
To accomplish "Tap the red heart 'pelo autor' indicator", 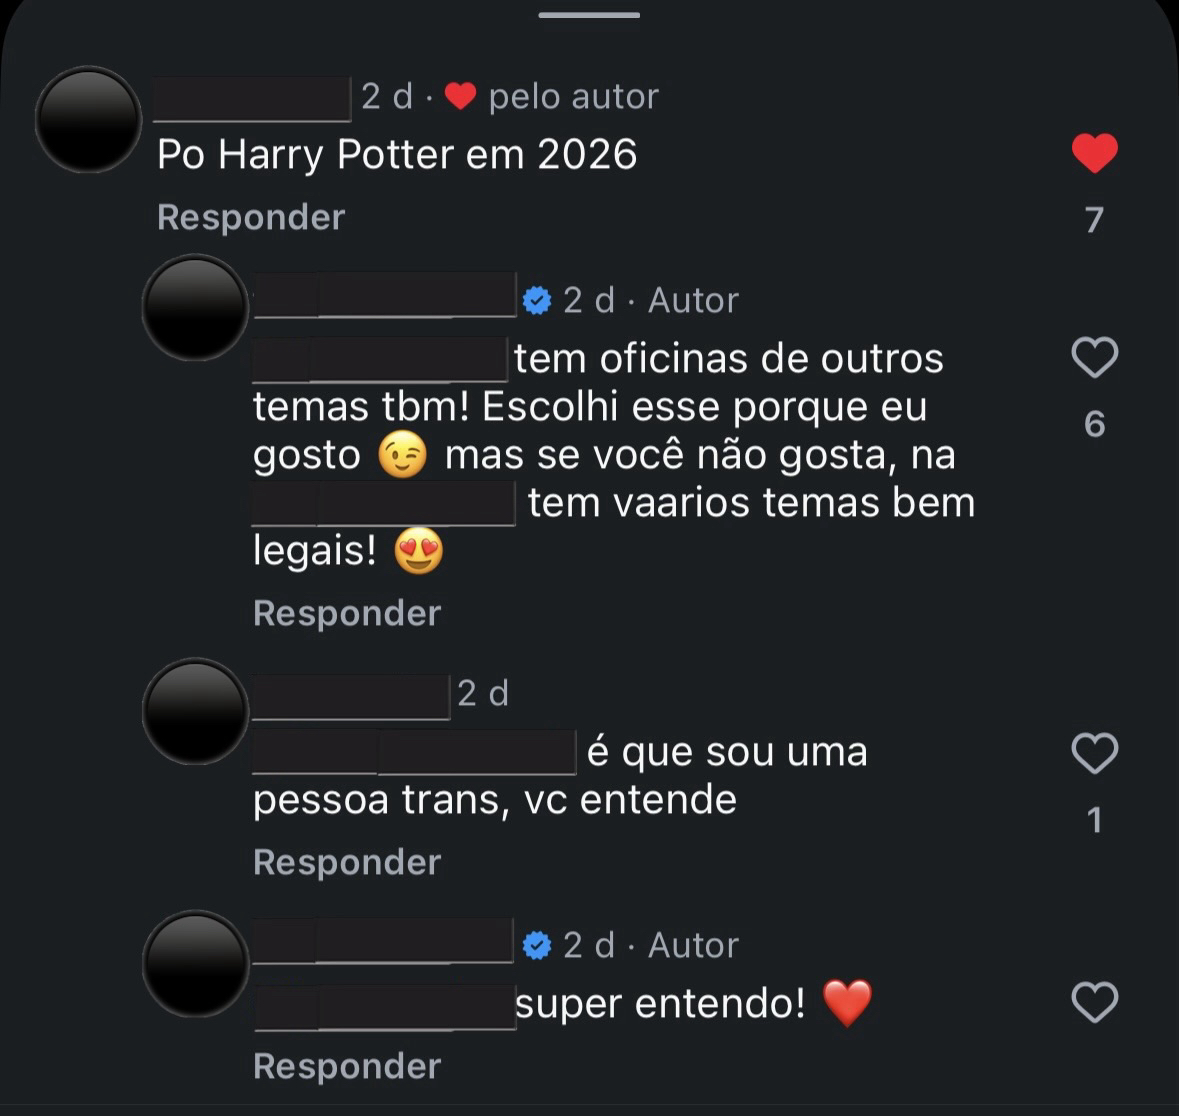I will [460, 96].
